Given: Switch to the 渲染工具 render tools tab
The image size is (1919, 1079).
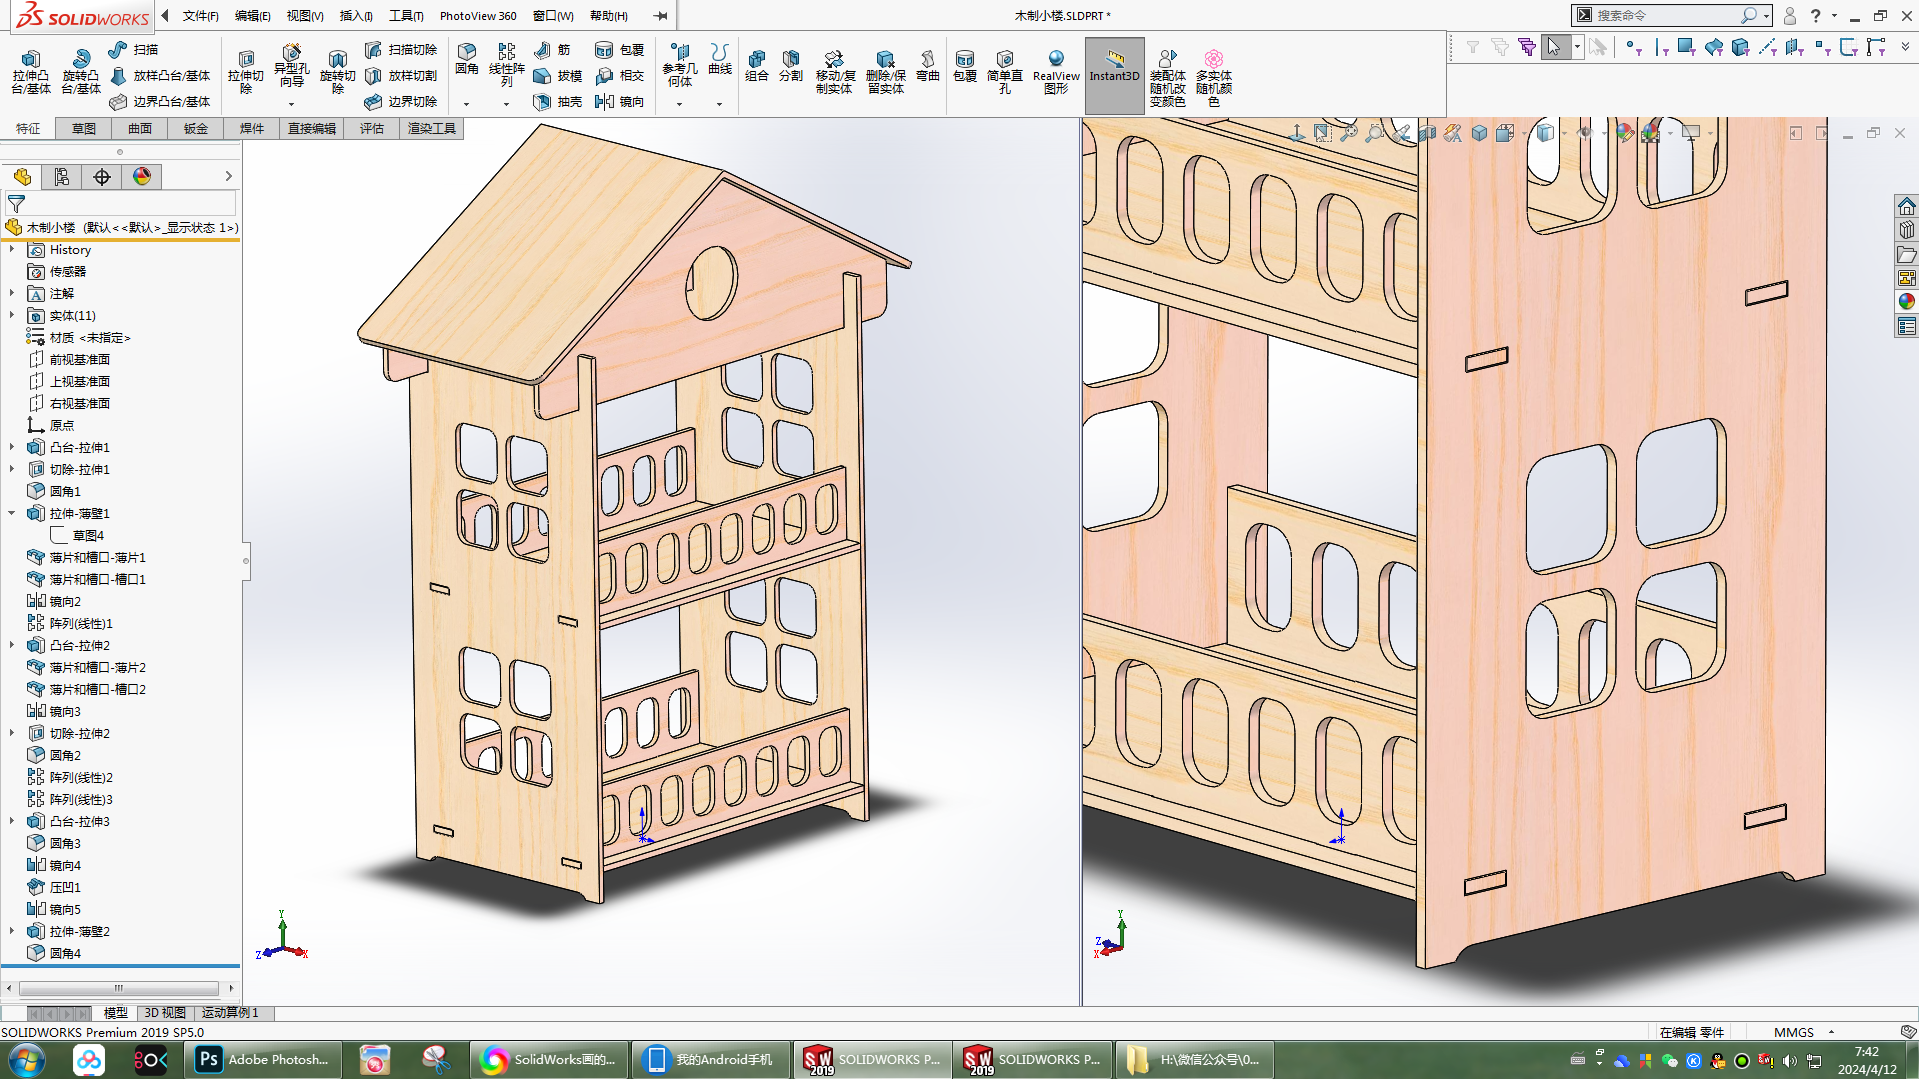Looking at the screenshot, I should 432,128.
